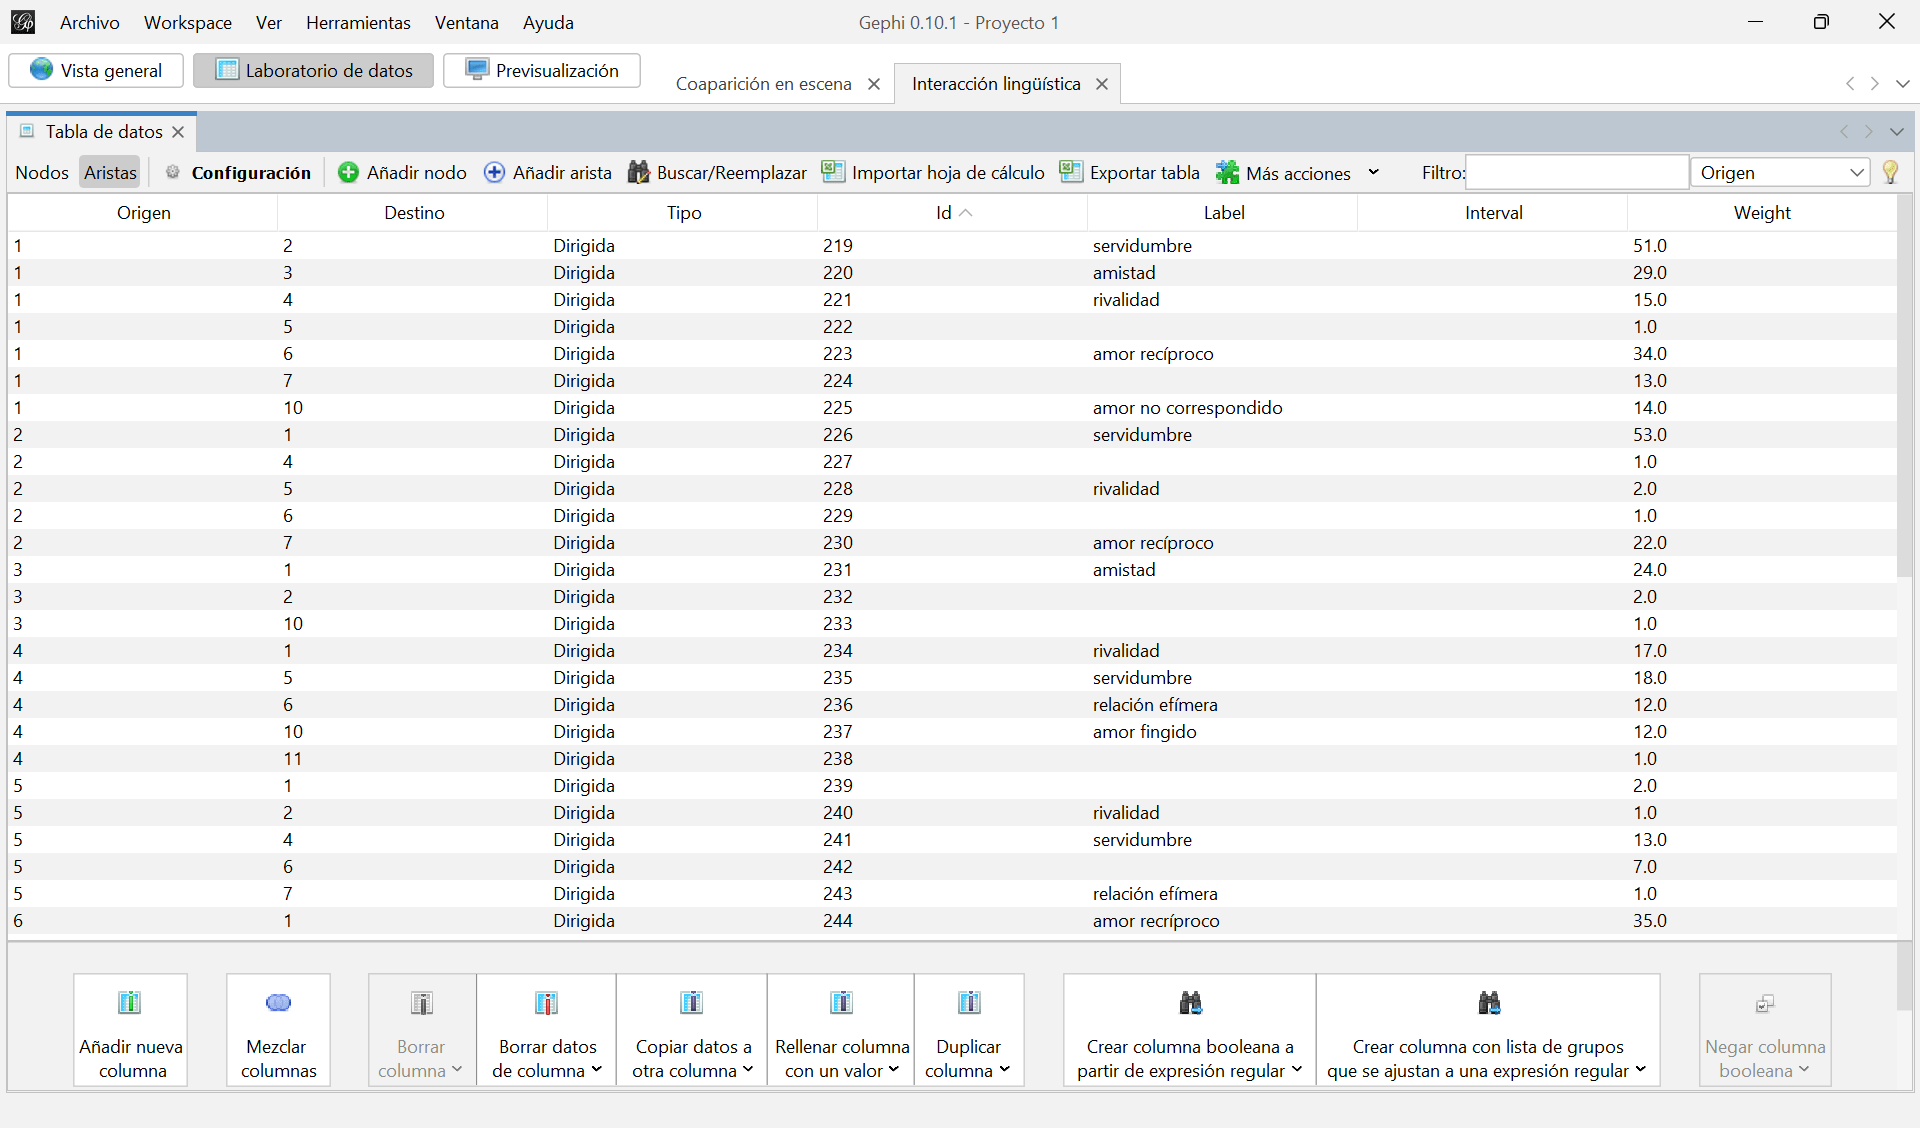Click Importar hoja de cálculo icon
The height and width of the screenshot is (1128, 1920).
click(833, 172)
